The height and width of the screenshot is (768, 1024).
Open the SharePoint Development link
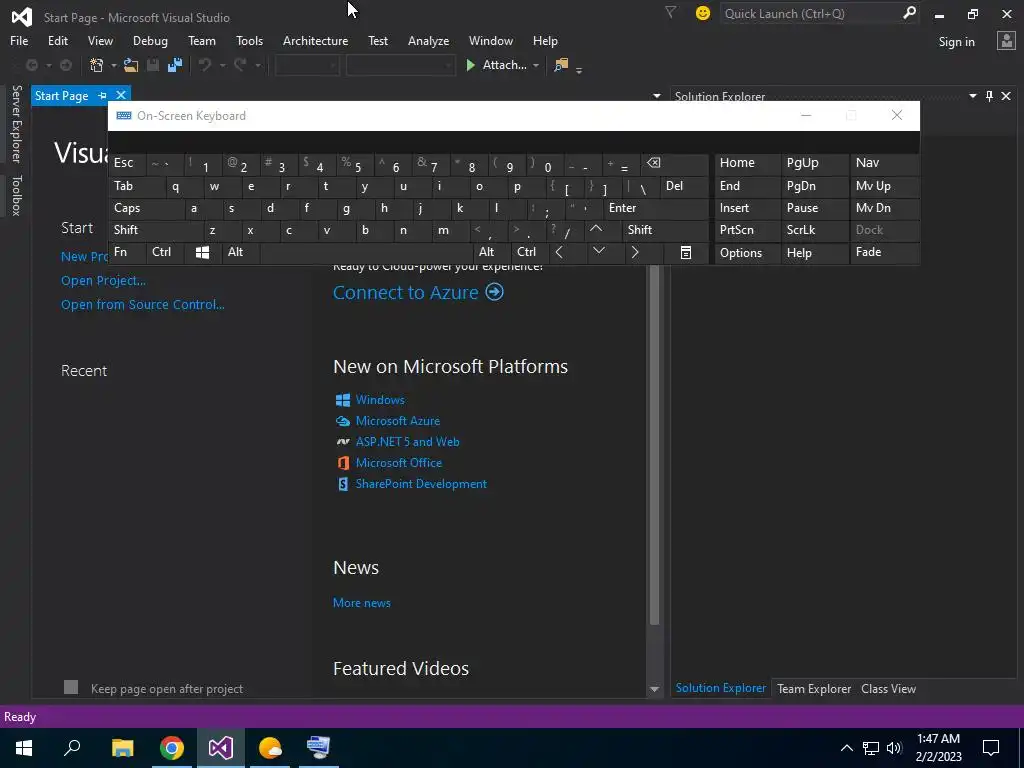click(x=421, y=484)
